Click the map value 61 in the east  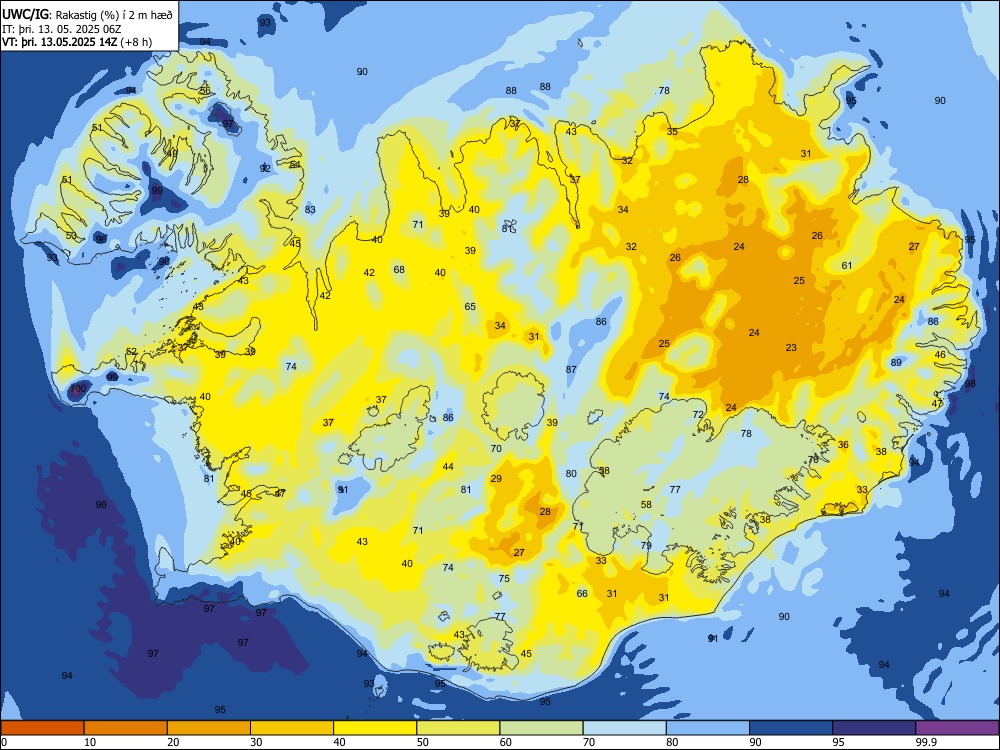click(x=847, y=265)
